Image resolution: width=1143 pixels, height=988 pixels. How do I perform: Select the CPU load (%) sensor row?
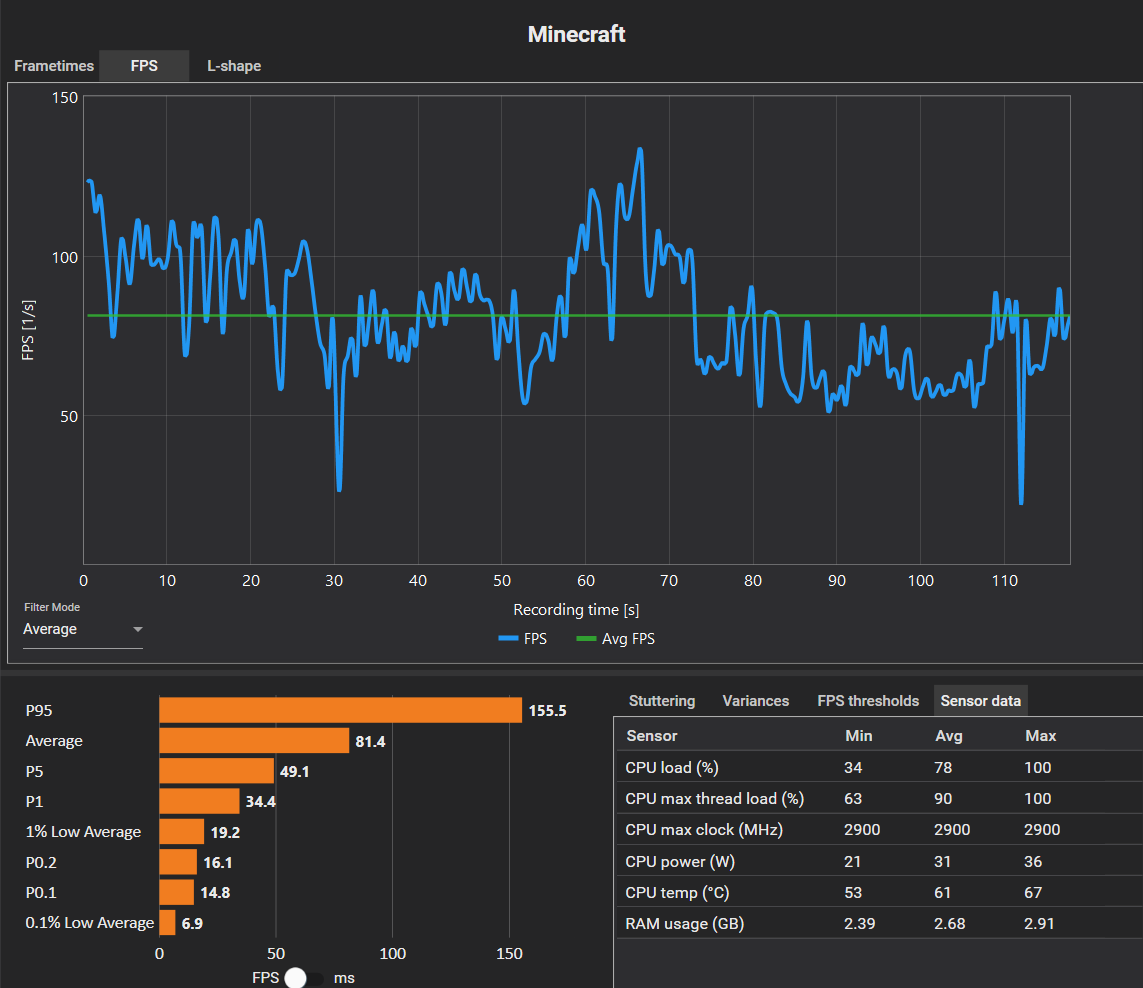[879, 767]
